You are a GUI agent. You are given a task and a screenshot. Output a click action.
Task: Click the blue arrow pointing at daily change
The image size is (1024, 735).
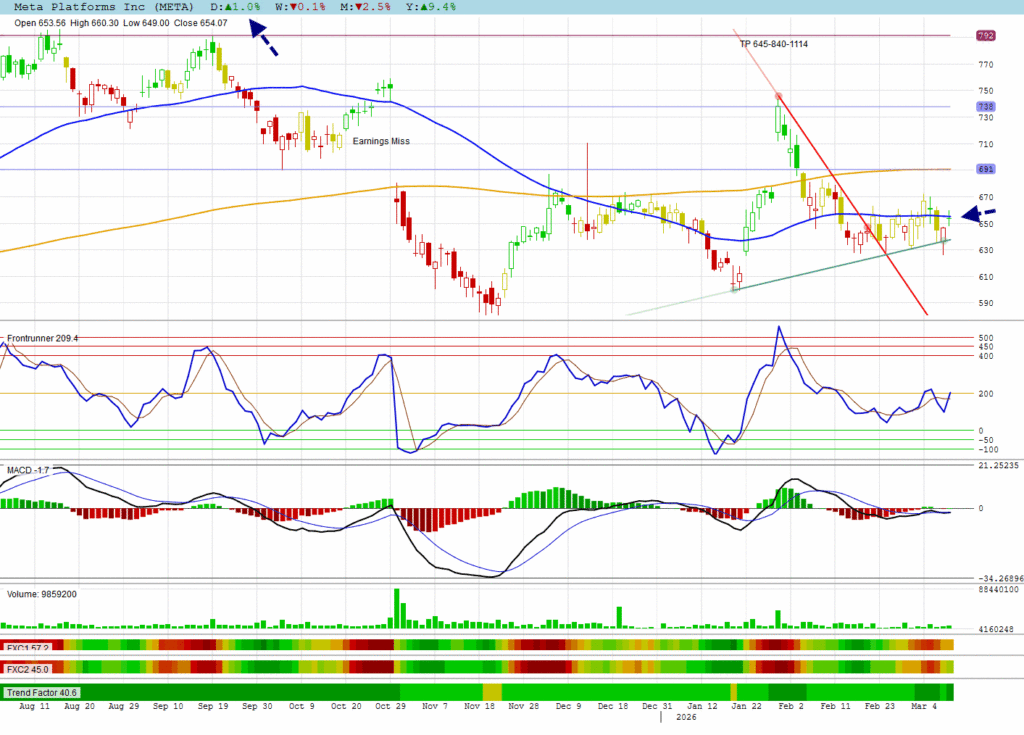pos(264,40)
